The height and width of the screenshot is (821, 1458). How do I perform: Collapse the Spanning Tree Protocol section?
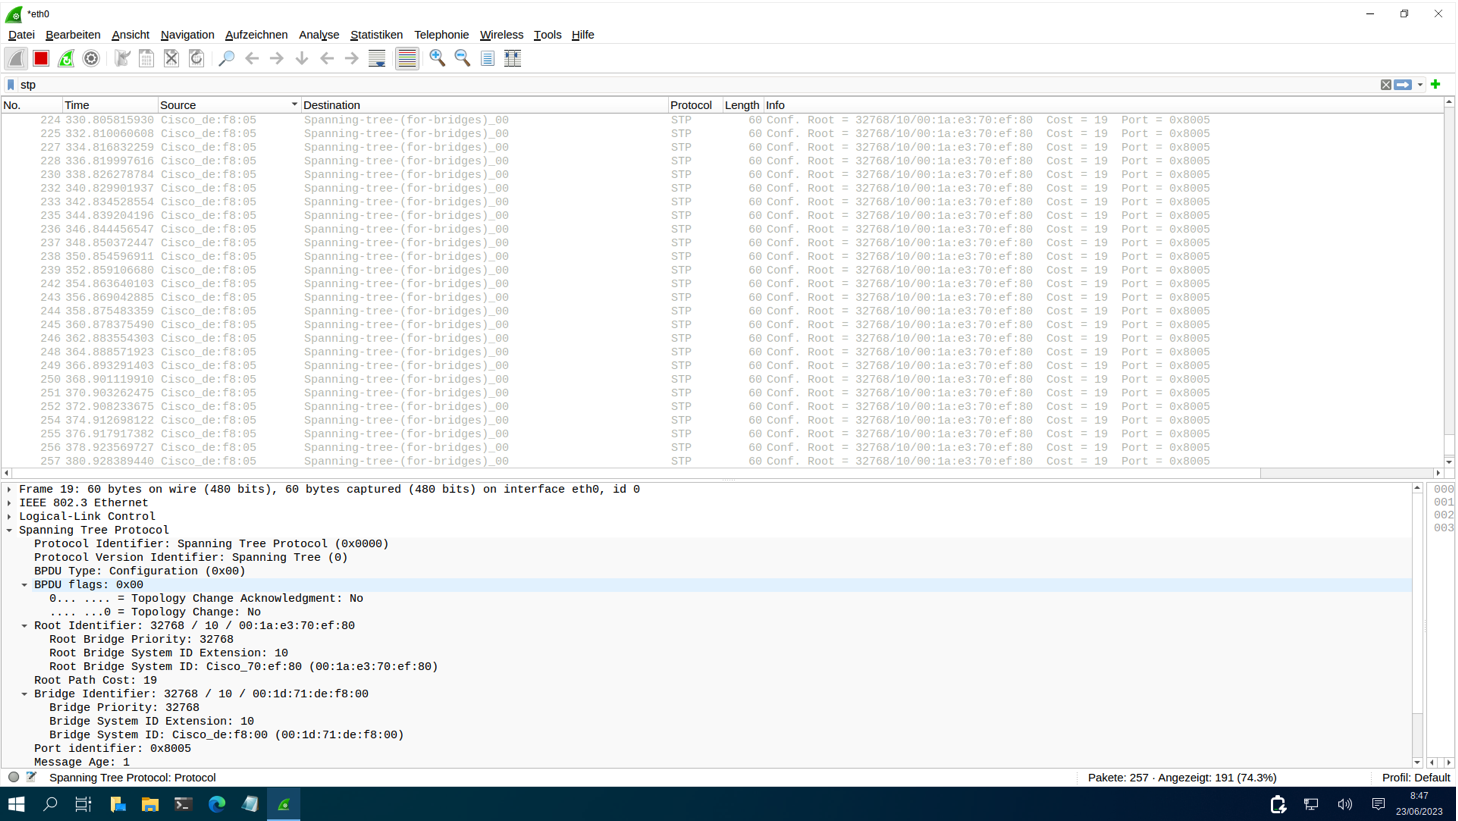tap(10, 530)
